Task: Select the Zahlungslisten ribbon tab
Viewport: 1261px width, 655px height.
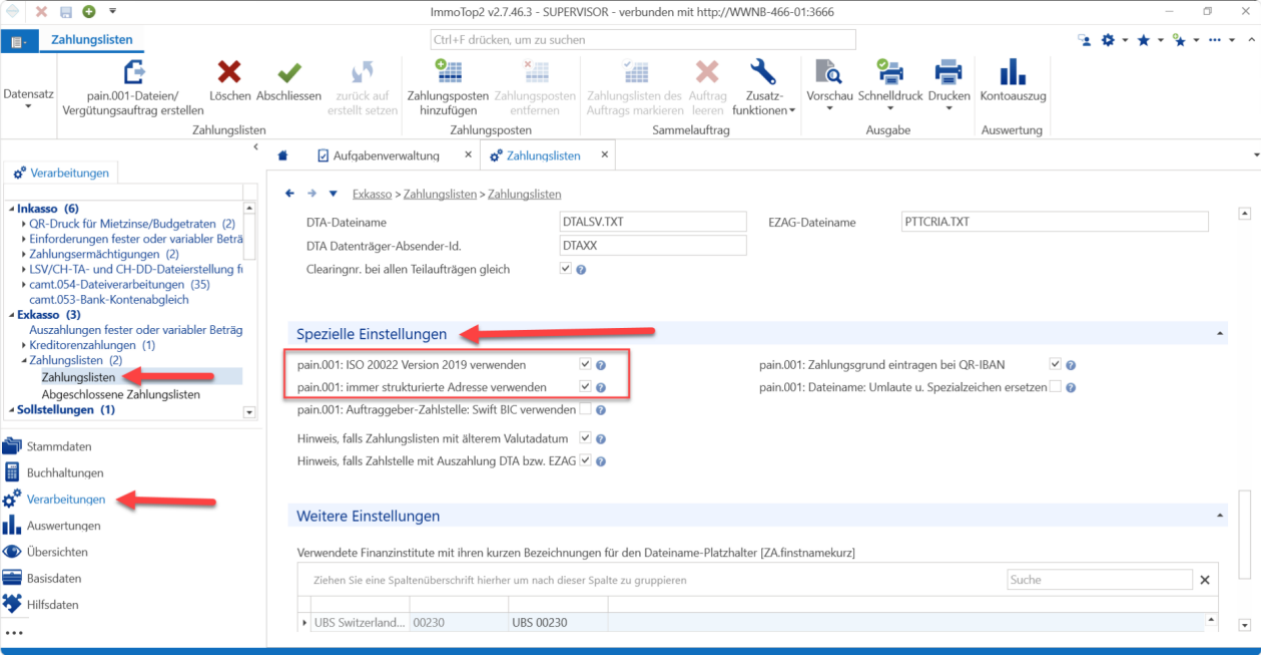Action: pyautogui.click(x=91, y=40)
